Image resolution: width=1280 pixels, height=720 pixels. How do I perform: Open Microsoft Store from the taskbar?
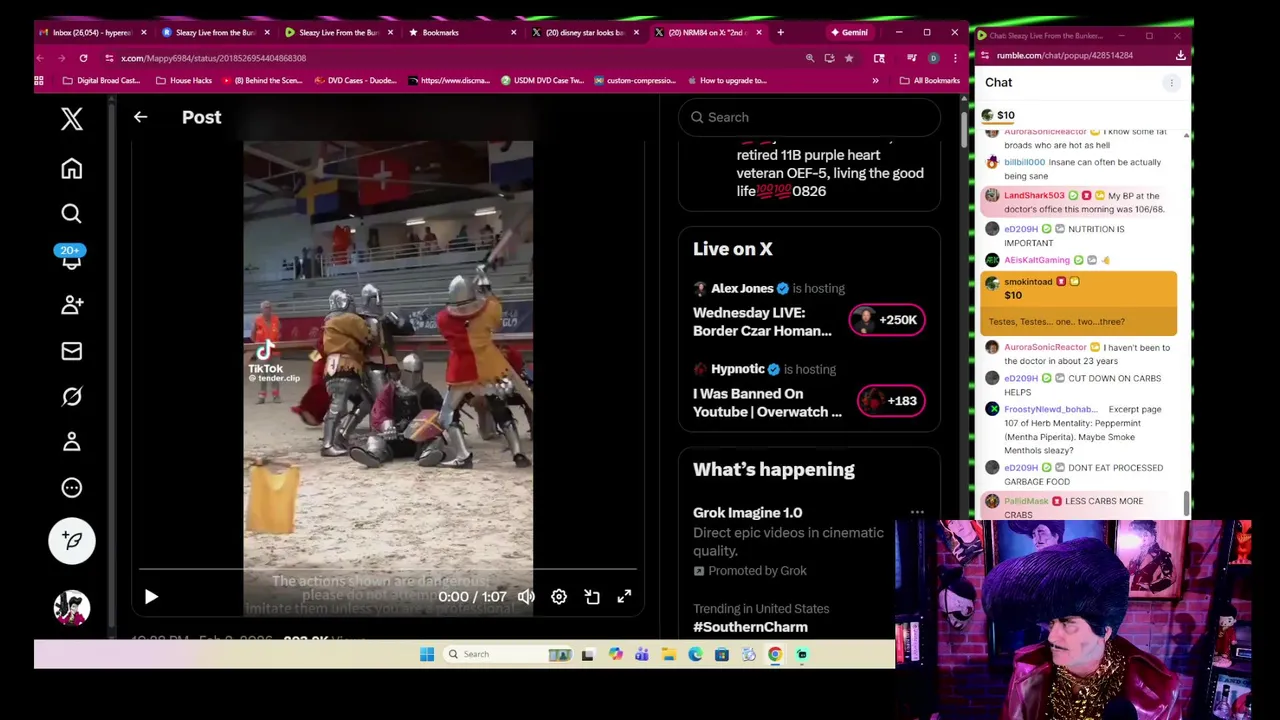pos(721,654)
